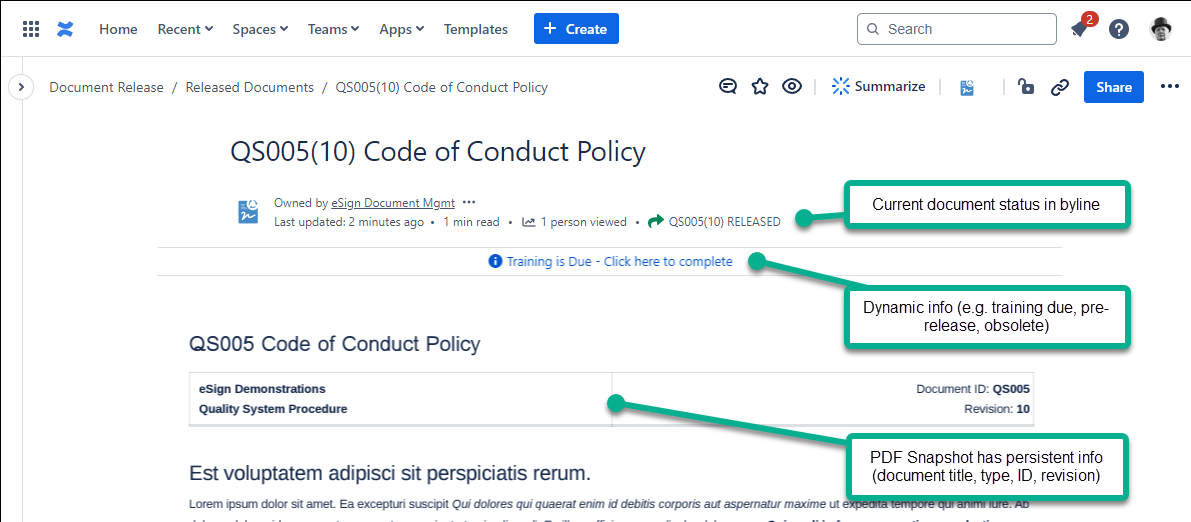
Task: Click the Confluence logo icon
Action: [x=65, y=29]
